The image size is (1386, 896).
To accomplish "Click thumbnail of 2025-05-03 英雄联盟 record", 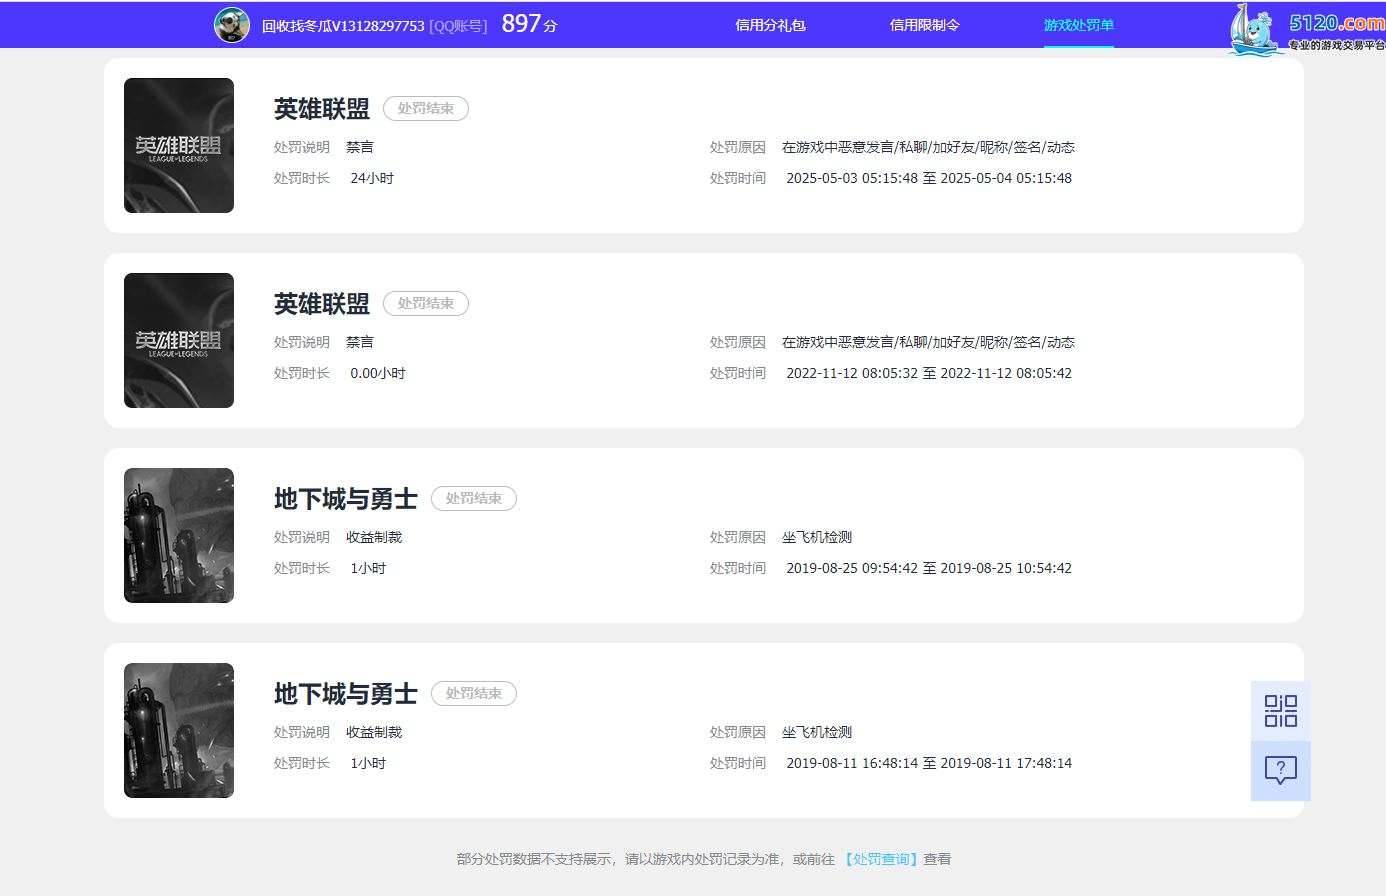I will point(179,145).
